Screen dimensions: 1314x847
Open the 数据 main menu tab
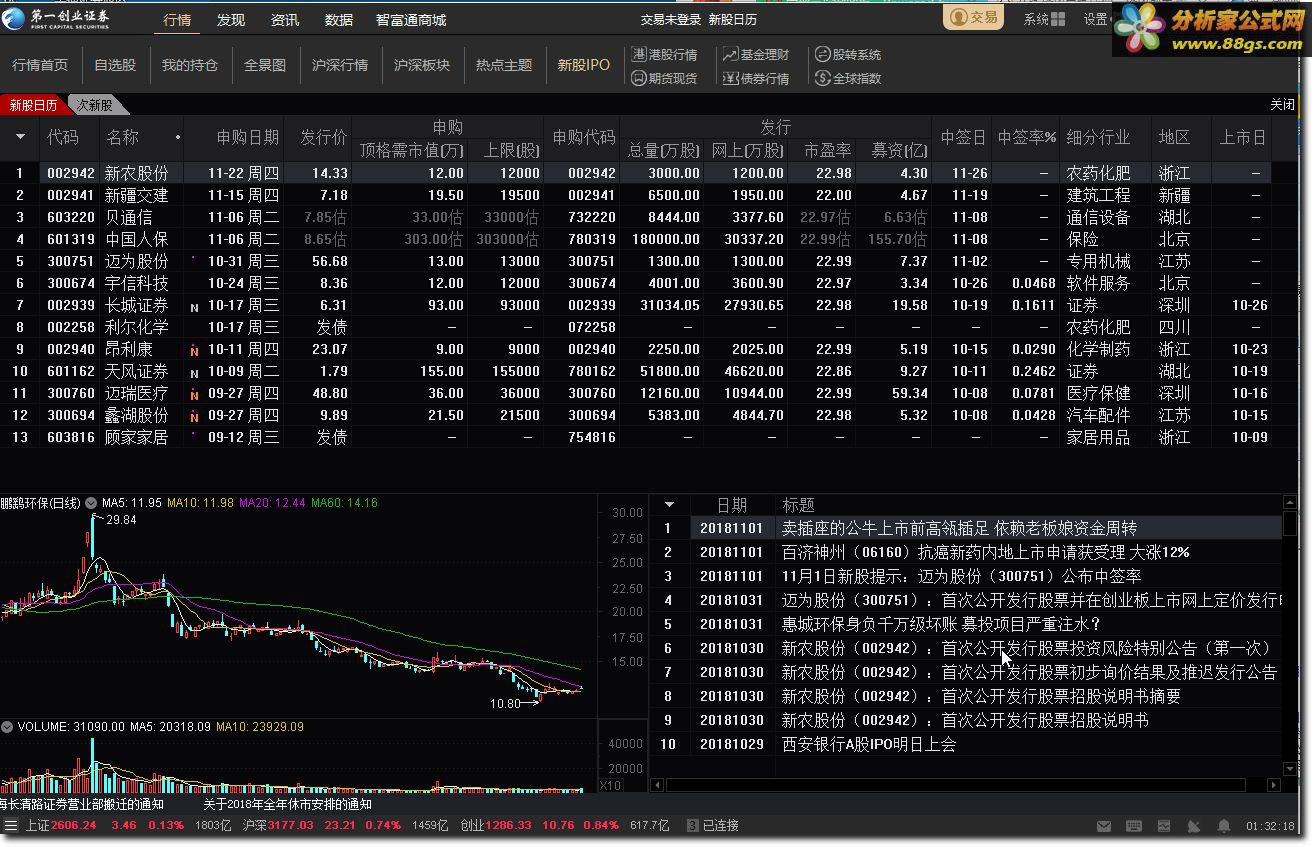pos(339,20)
